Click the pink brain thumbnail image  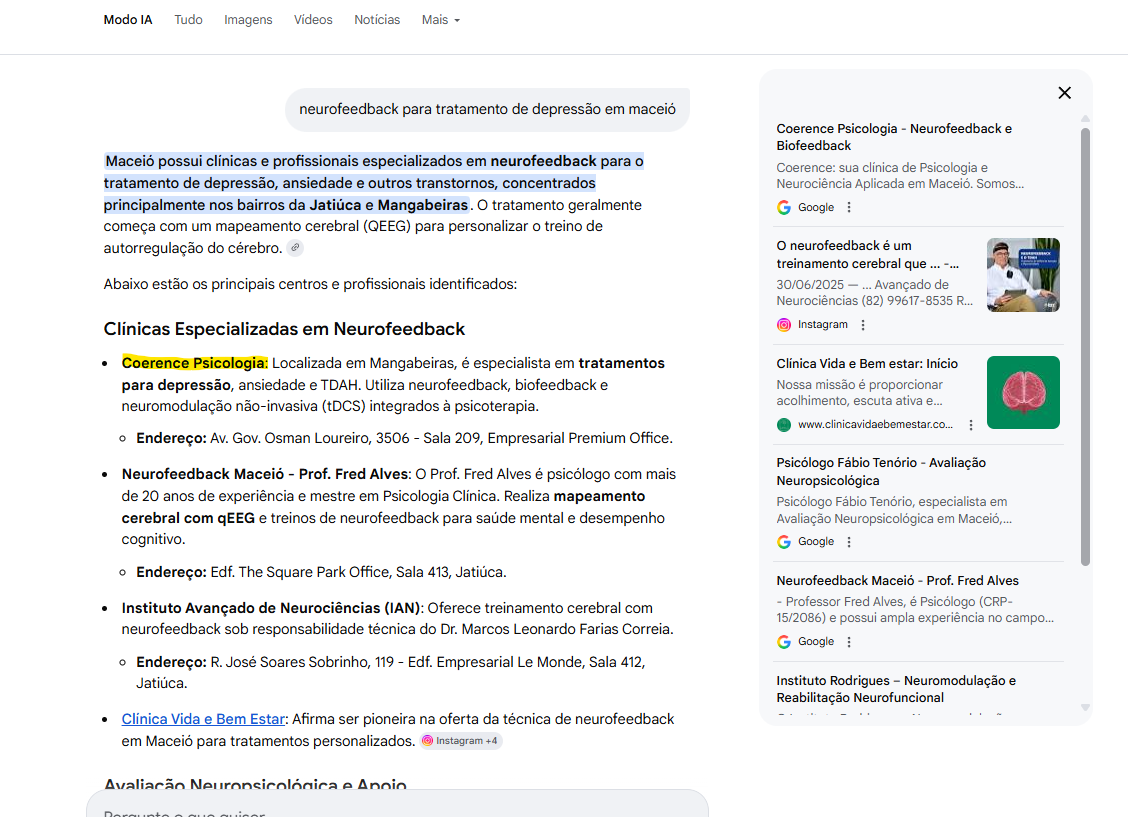[1023, 393]
